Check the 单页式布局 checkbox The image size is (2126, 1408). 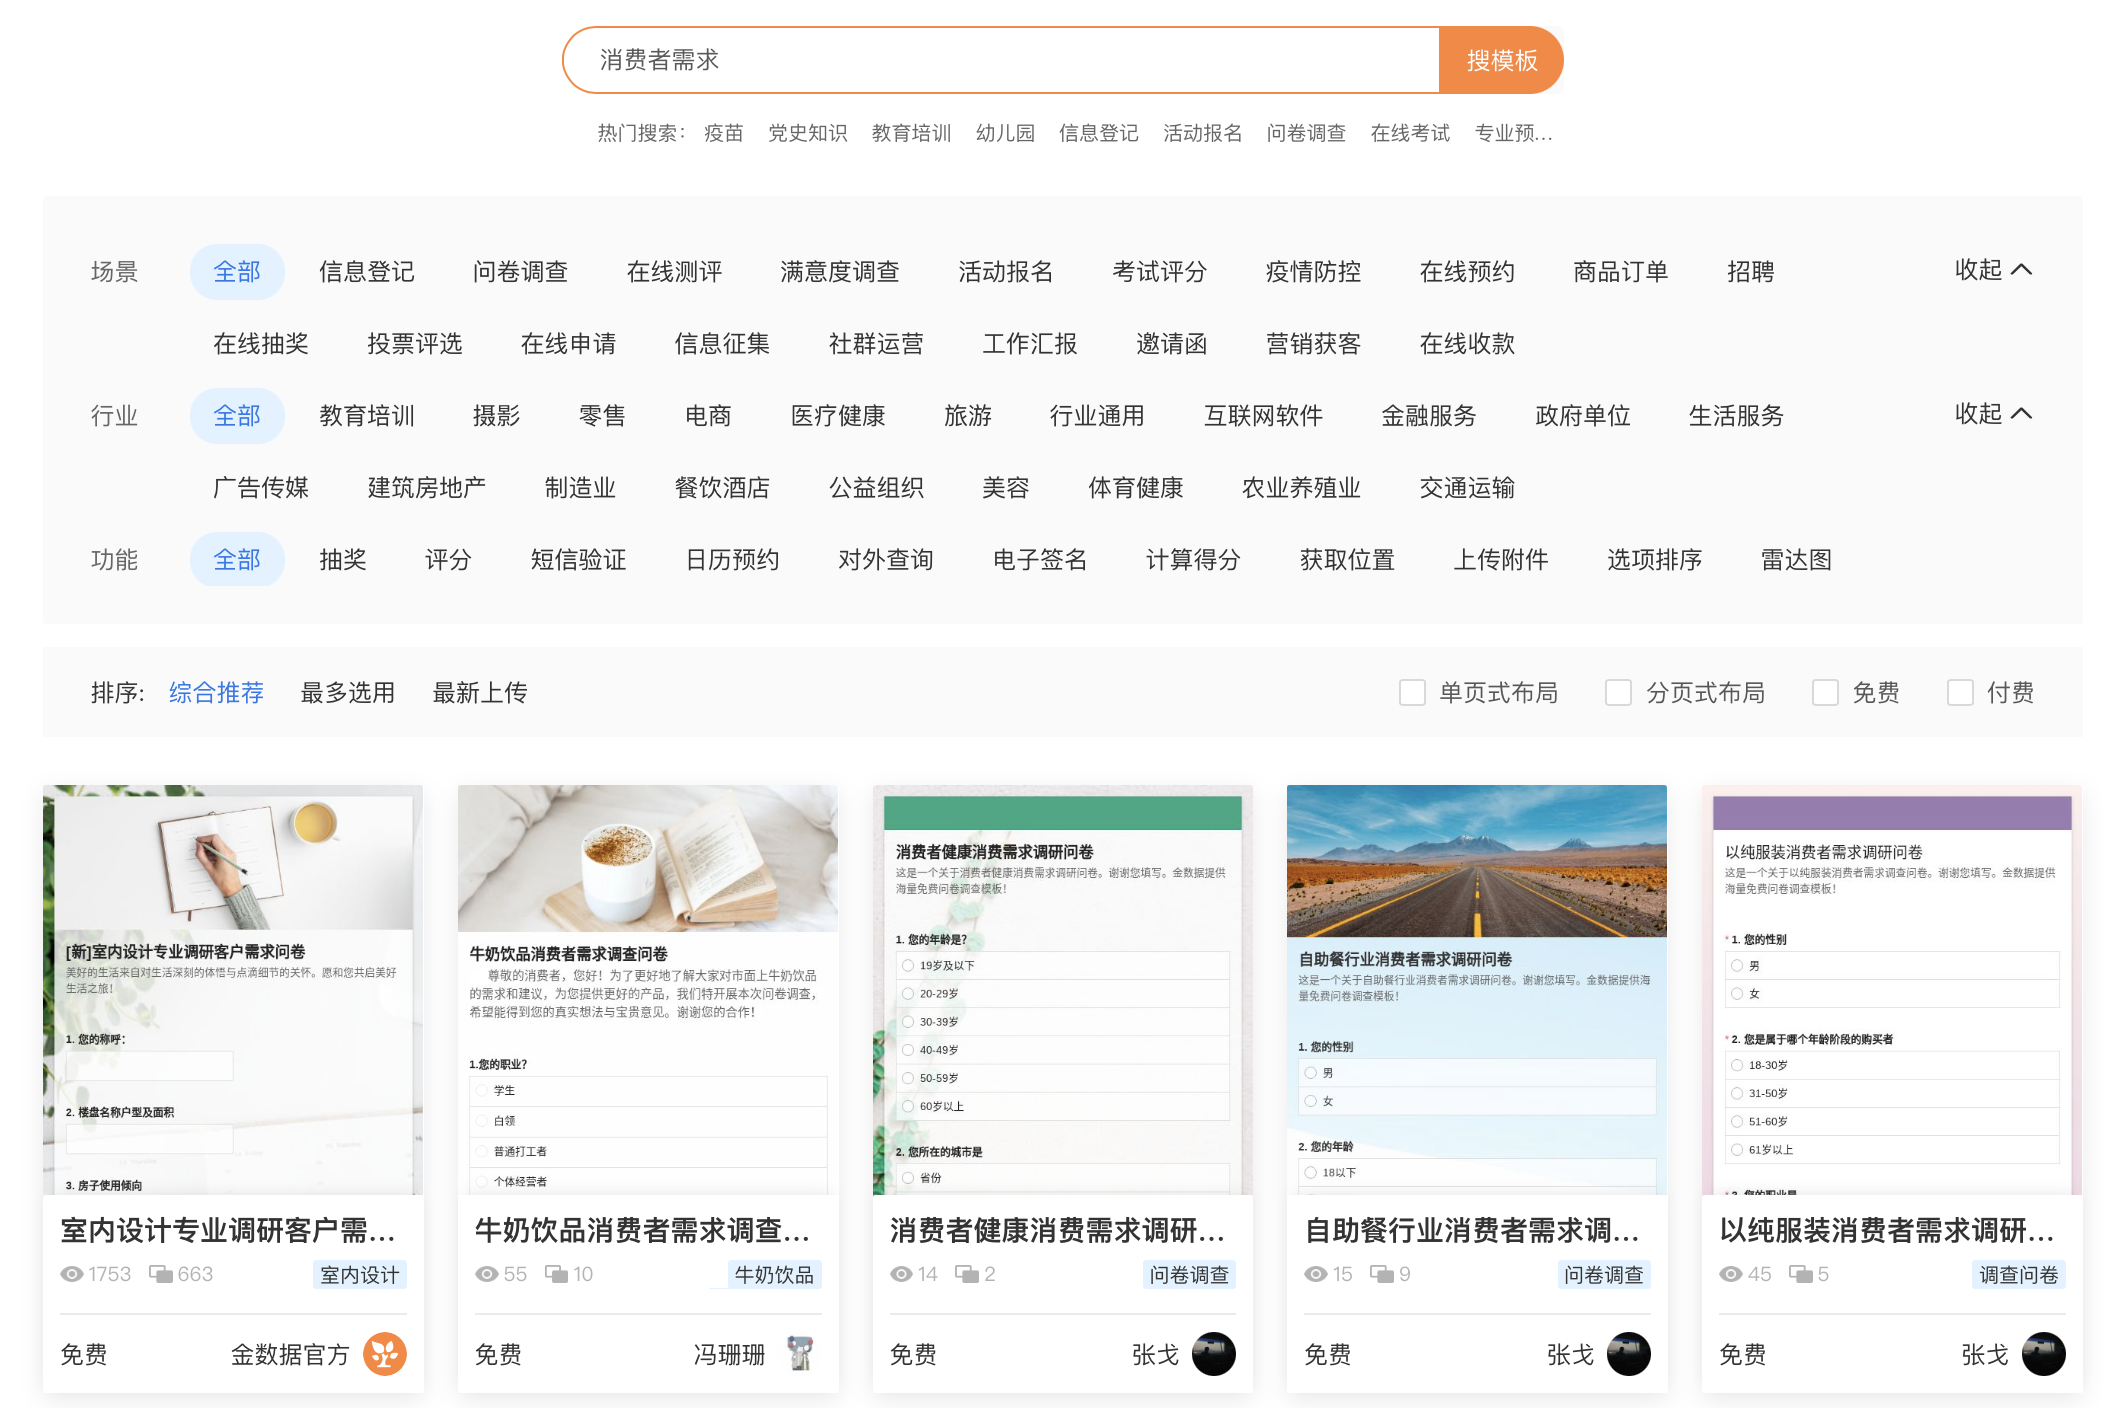tap(1412, 692)
